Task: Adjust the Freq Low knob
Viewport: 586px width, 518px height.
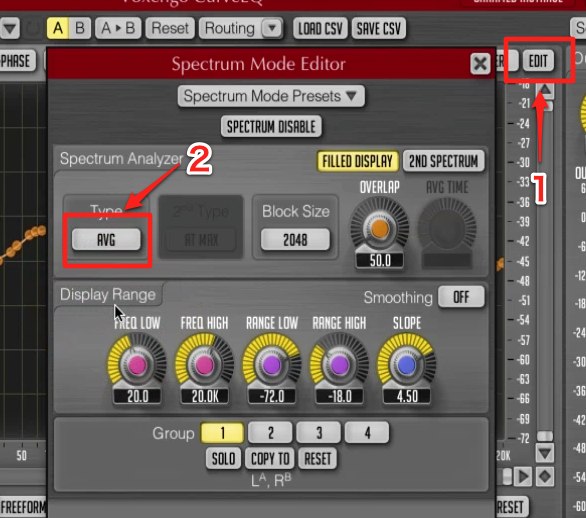Action: [x=137, y=365]
